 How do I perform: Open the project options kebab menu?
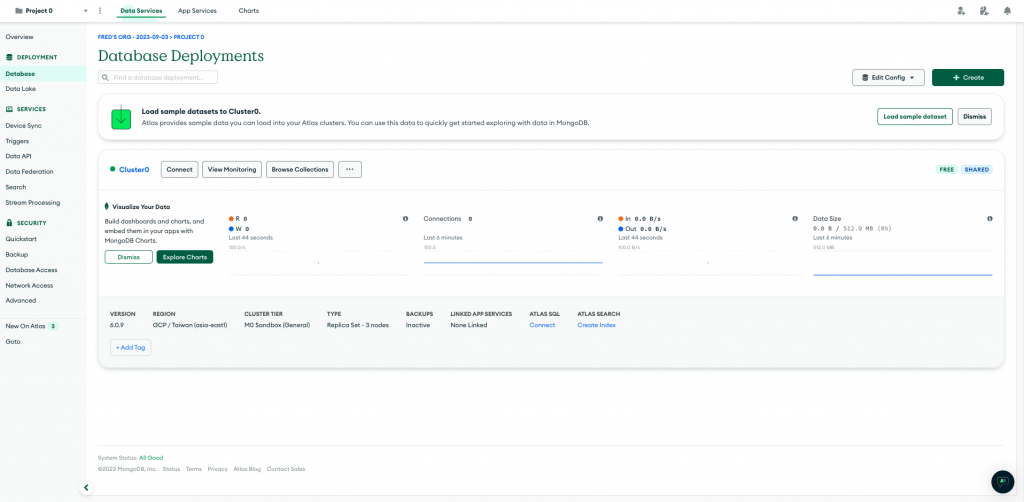coord(100,10)
